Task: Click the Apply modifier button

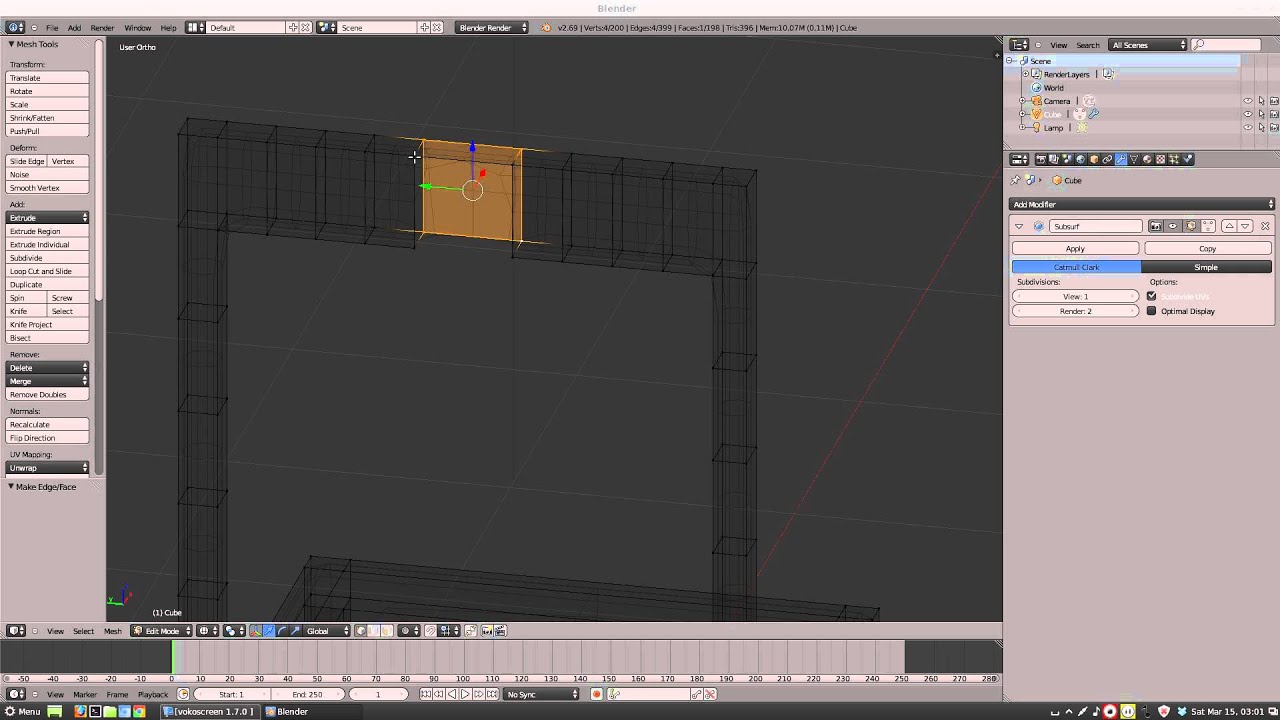Action: coord(1075,248)
